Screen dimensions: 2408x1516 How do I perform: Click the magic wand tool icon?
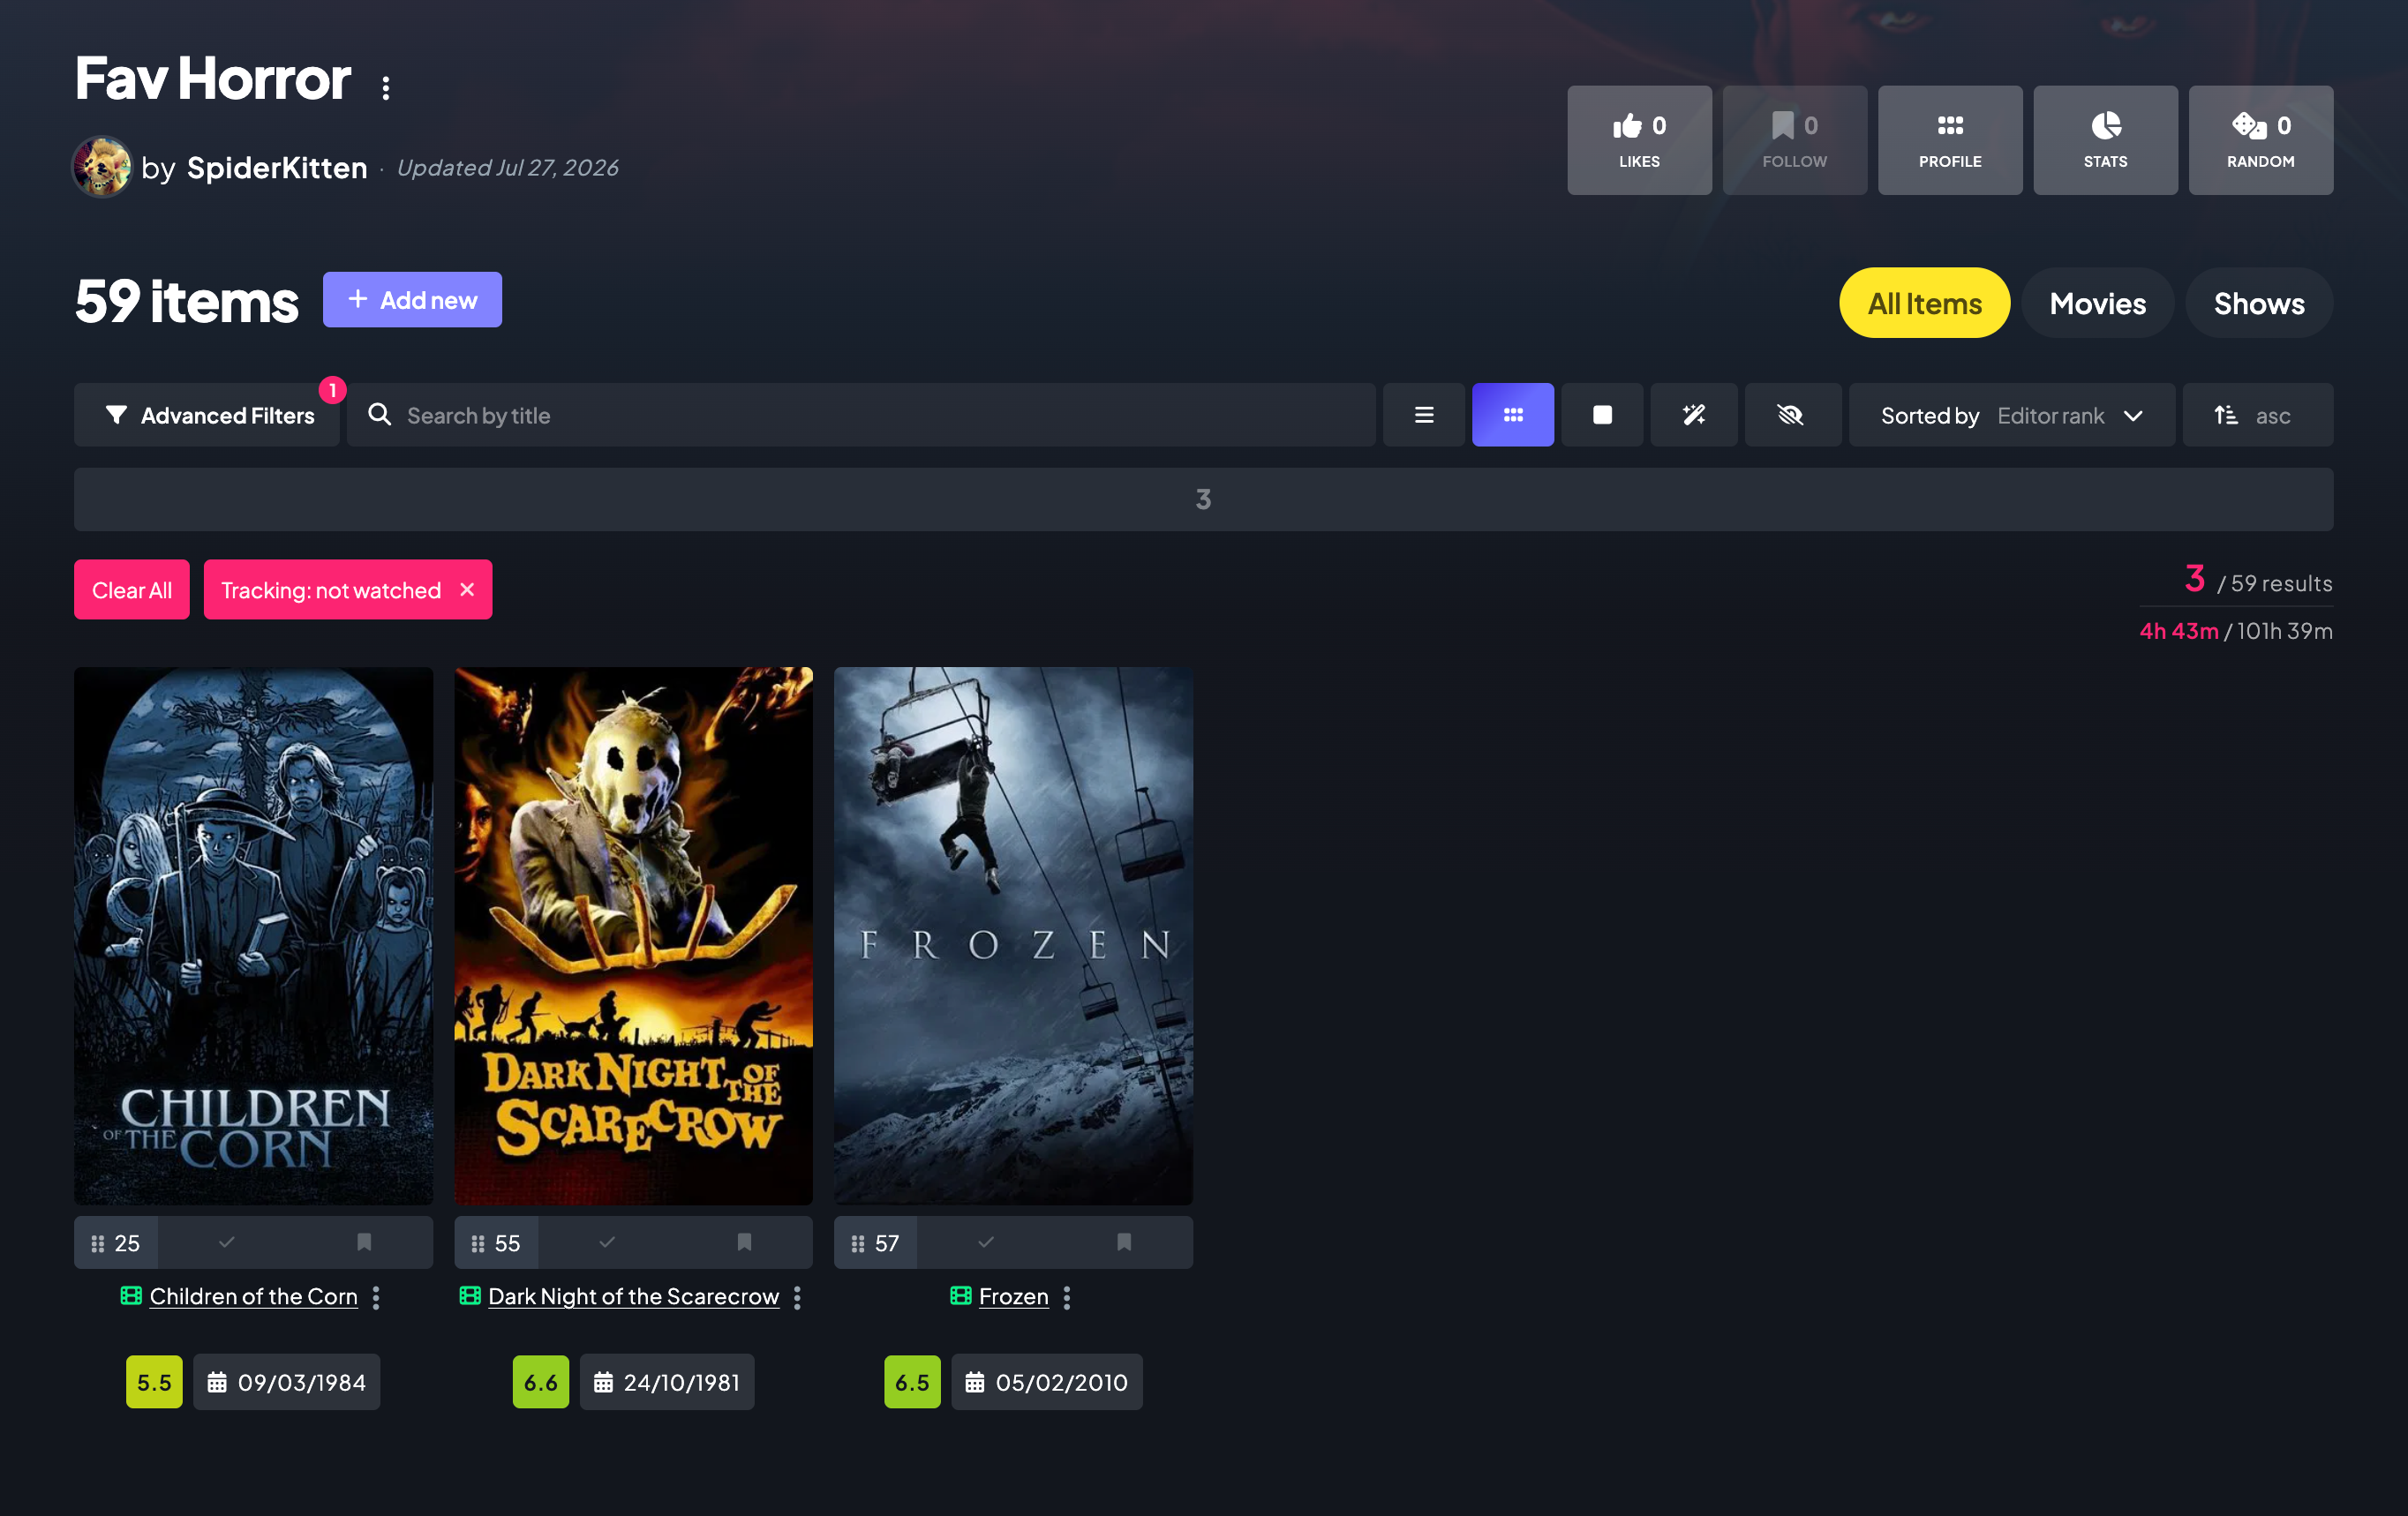(x=1694, y=415)
